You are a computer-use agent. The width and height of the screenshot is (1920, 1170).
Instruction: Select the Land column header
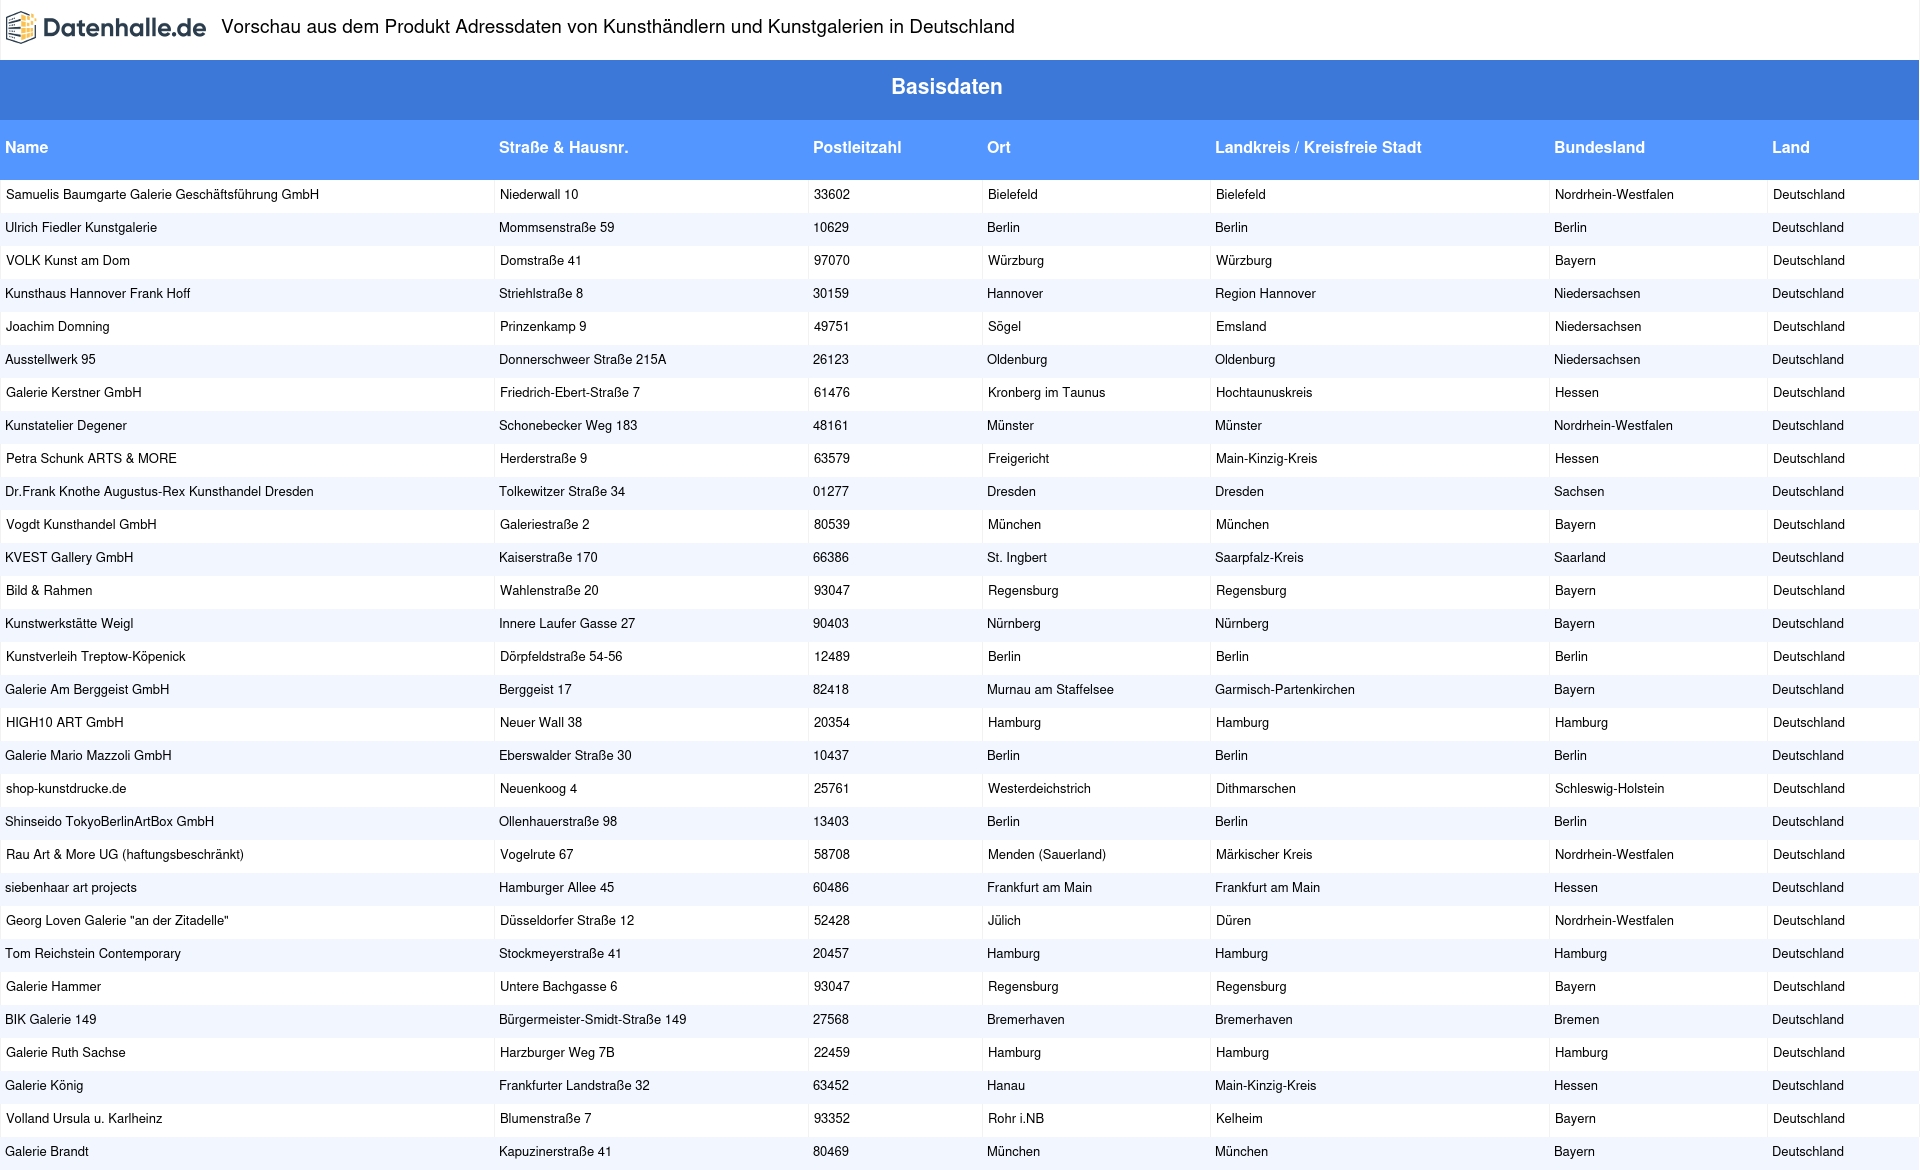1790,148
